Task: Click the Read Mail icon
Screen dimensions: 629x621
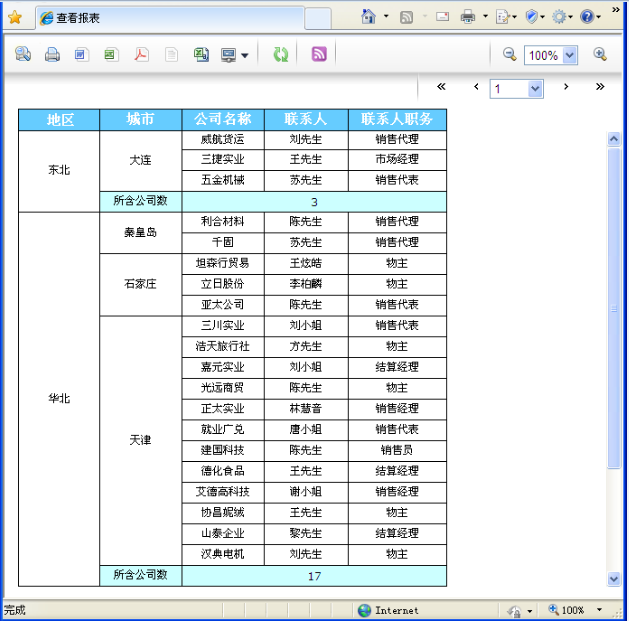Action: [442, 16]
